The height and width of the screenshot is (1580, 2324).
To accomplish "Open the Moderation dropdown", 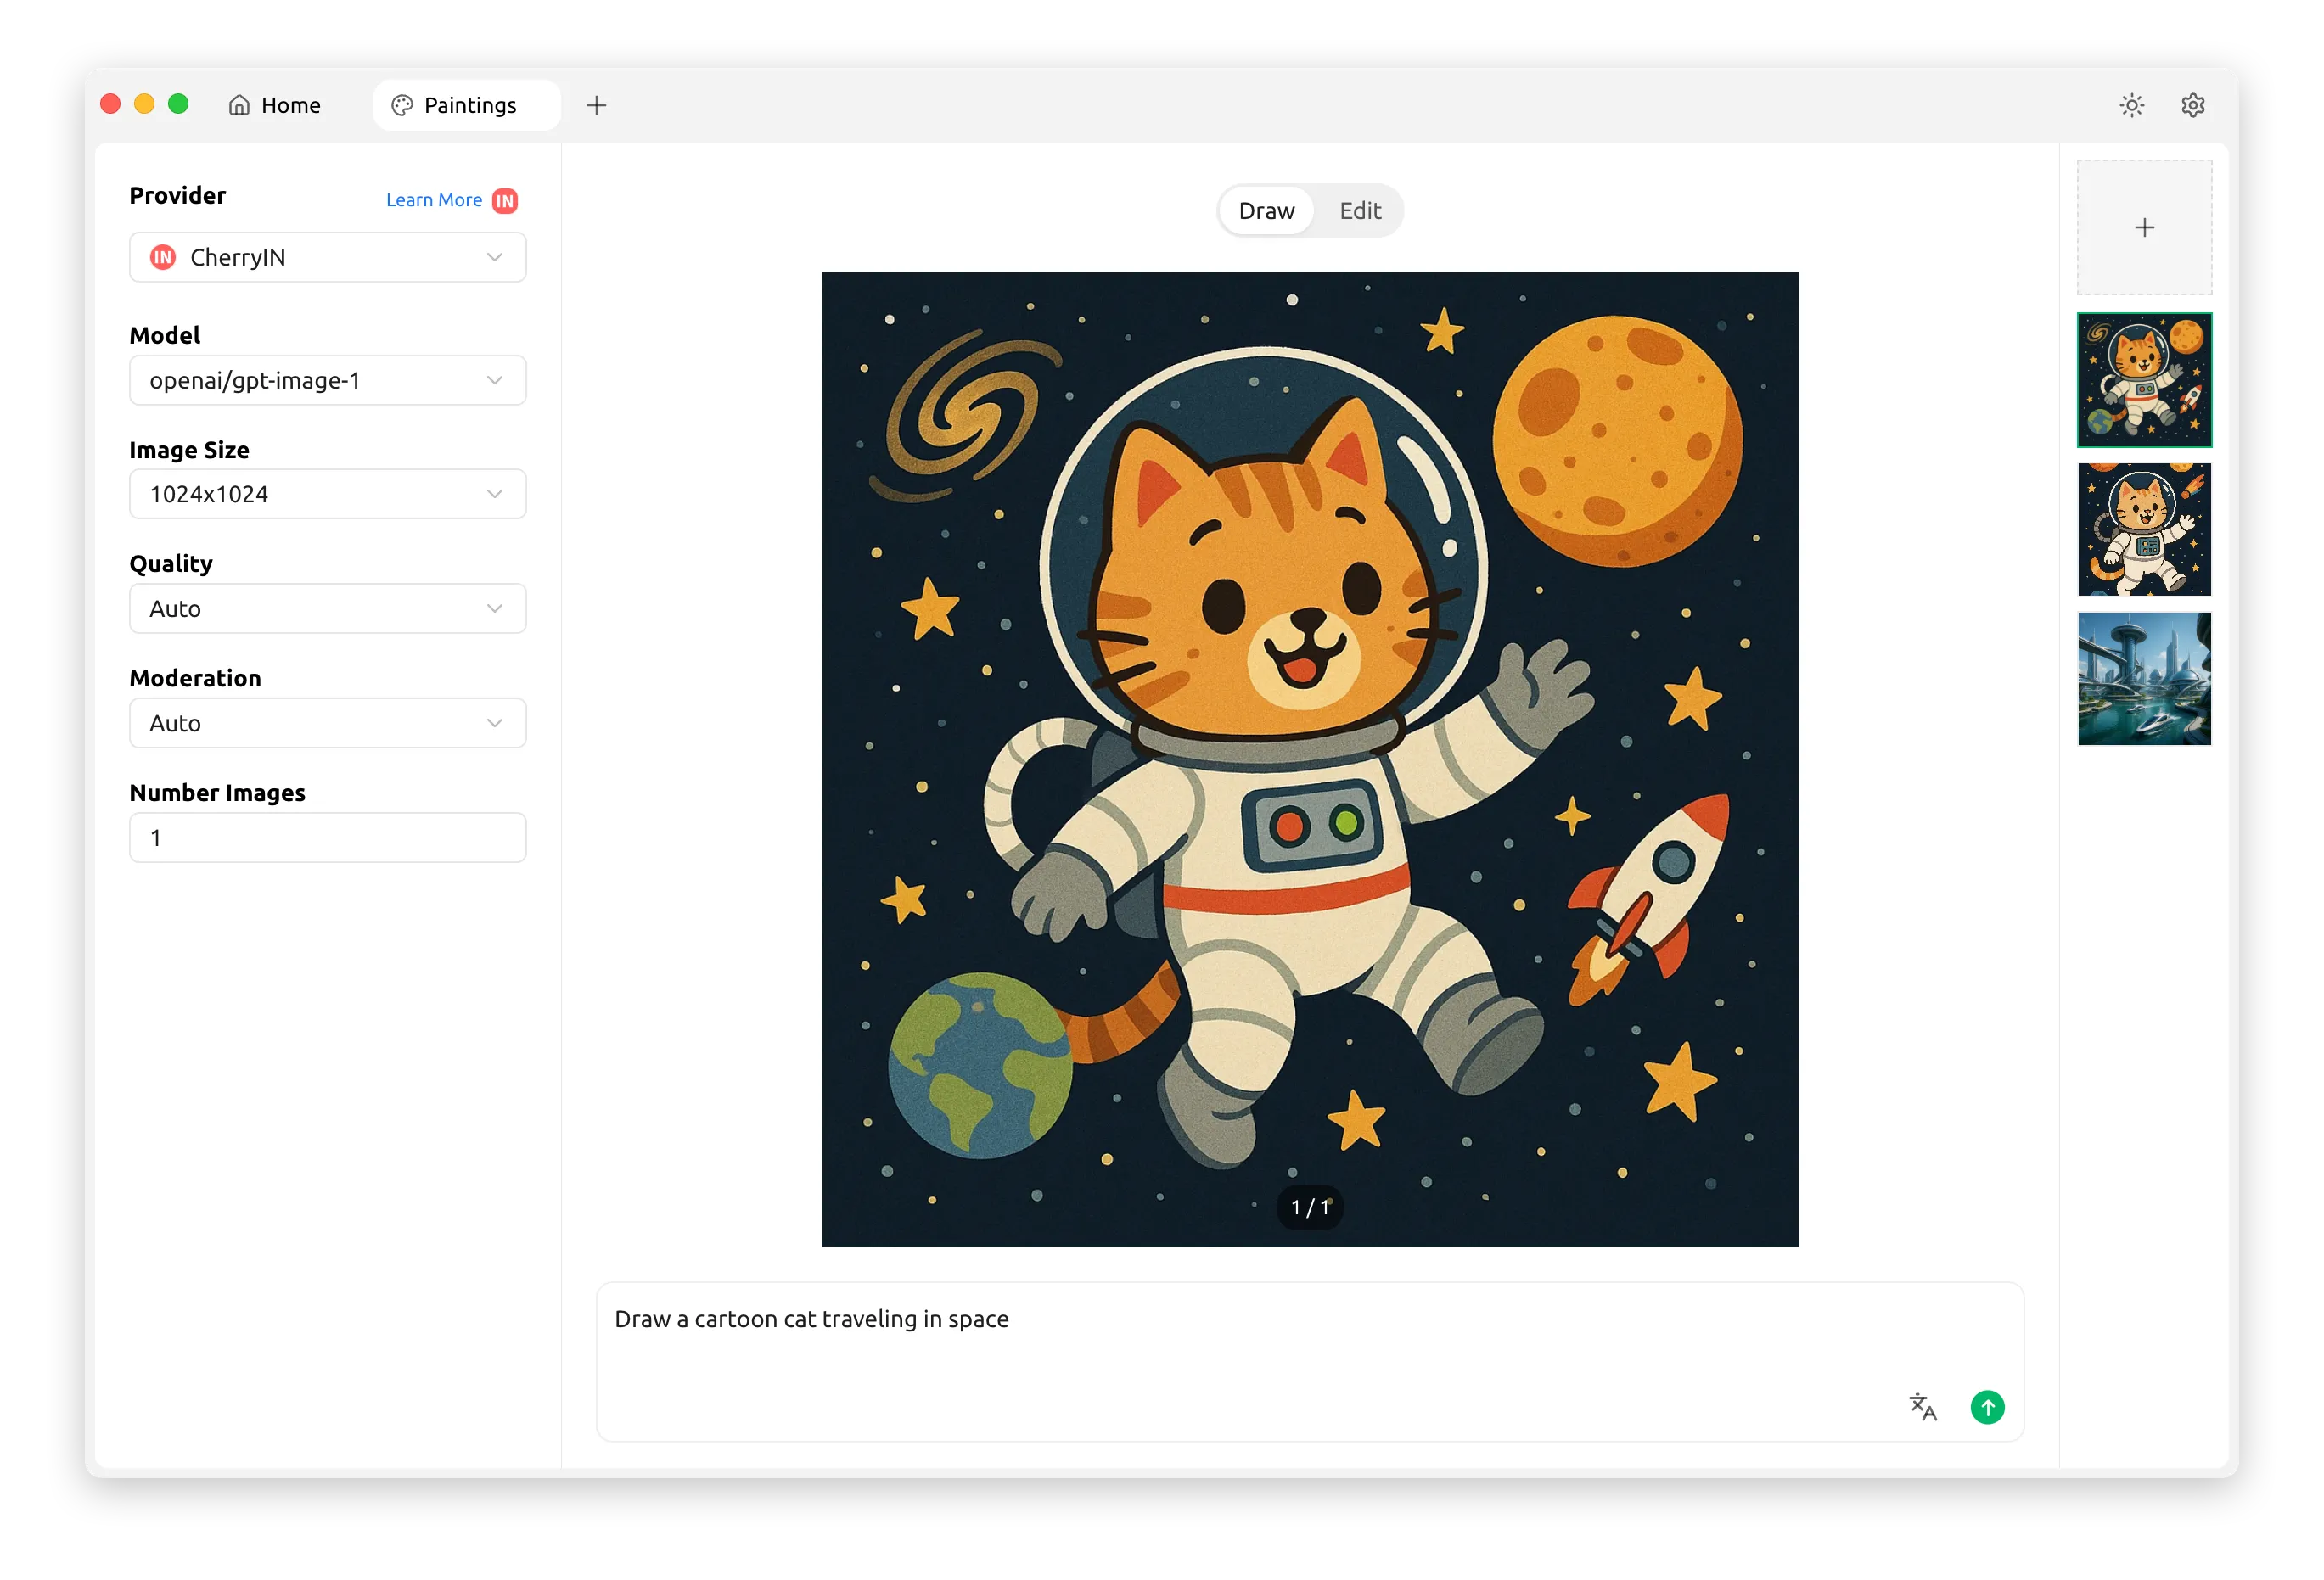I will 327,723.
